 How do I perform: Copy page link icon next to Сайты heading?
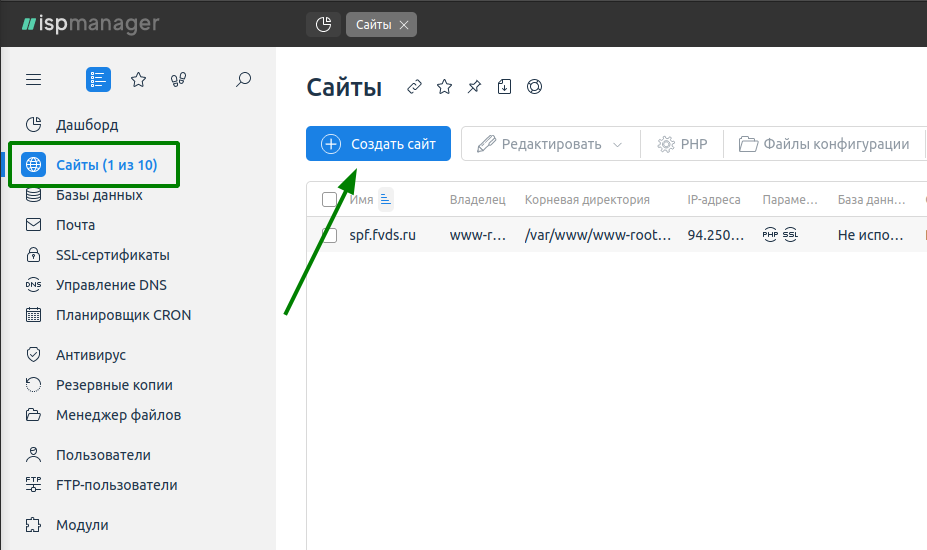pos(414,87)
